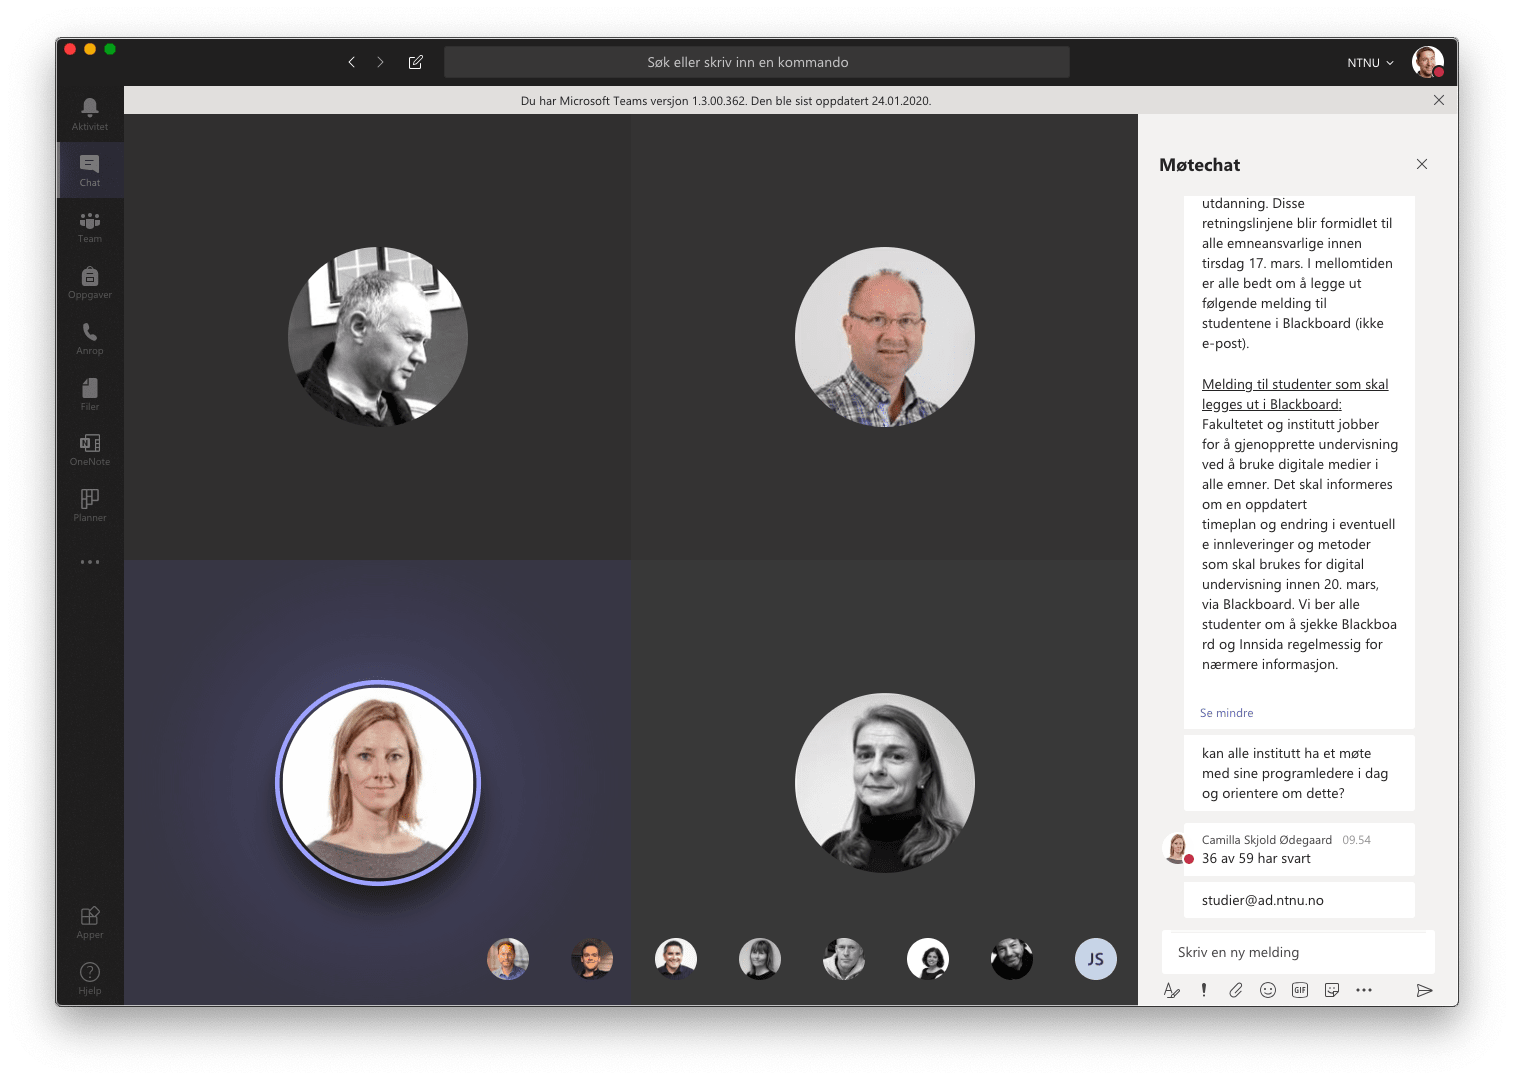Attach a file with paperclip icon
The height and width of the screenshot is (1080, 1514).
pyautogui.click(x=1236, y=990)
